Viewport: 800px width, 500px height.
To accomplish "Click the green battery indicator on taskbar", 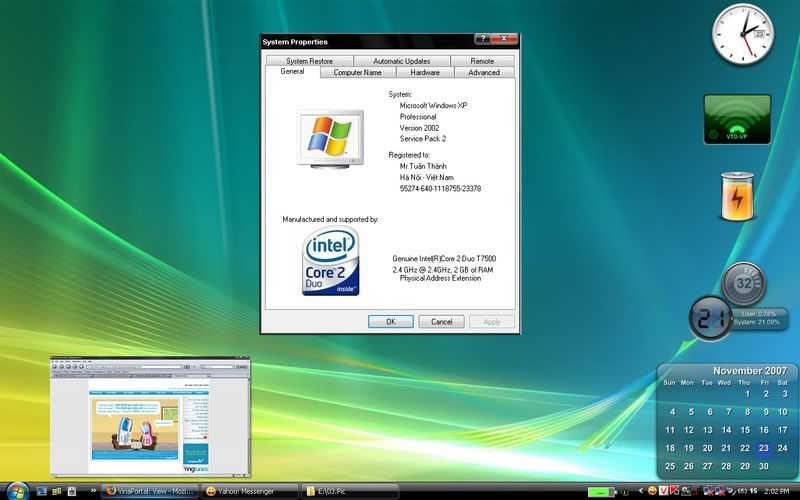I will click(x=603, y=491).
